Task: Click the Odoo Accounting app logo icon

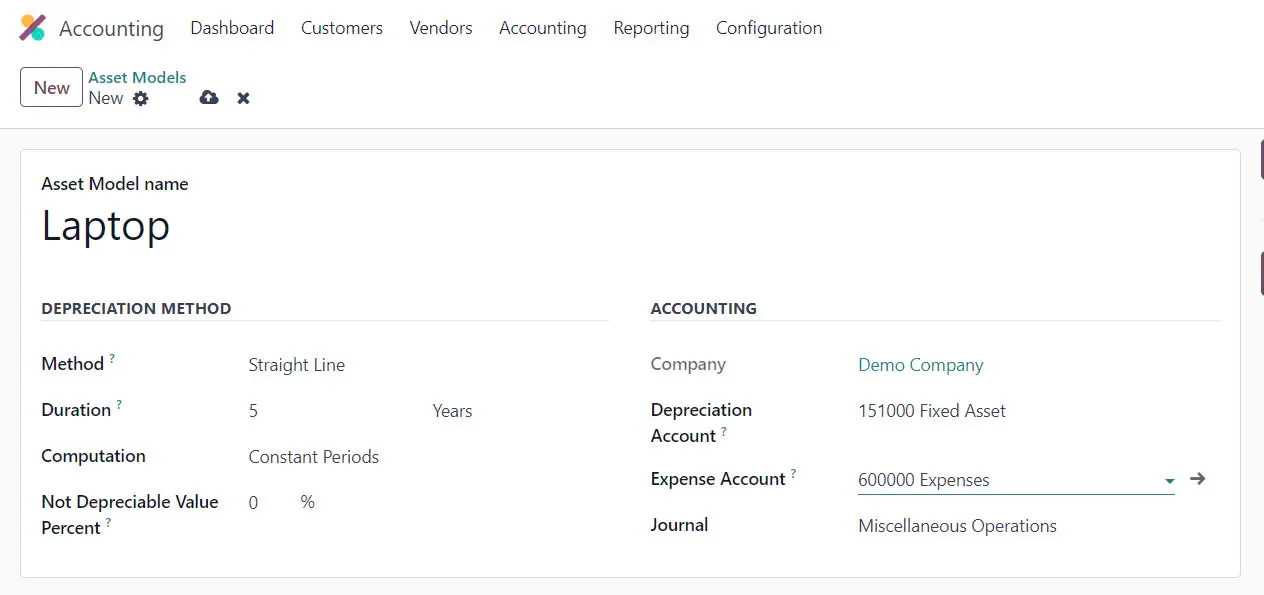Action: [32, 28]
